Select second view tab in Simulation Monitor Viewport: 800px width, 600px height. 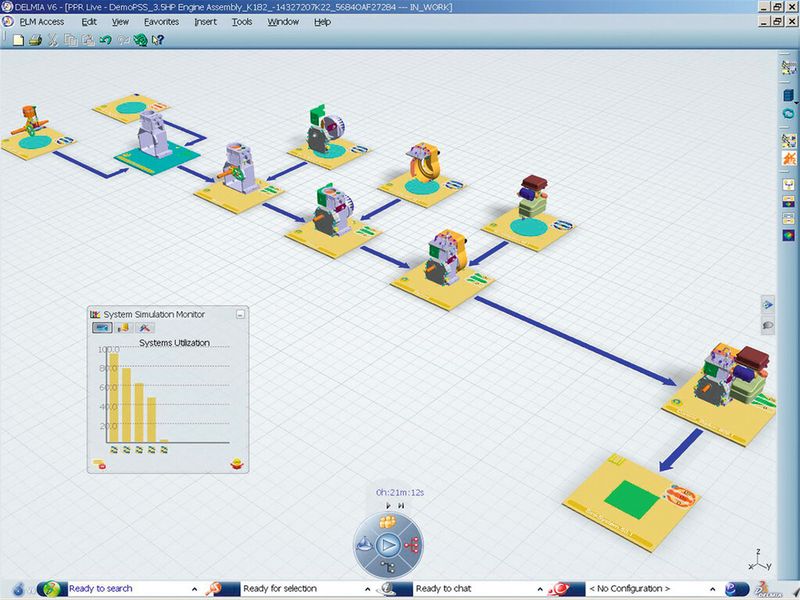click(123, 328)
